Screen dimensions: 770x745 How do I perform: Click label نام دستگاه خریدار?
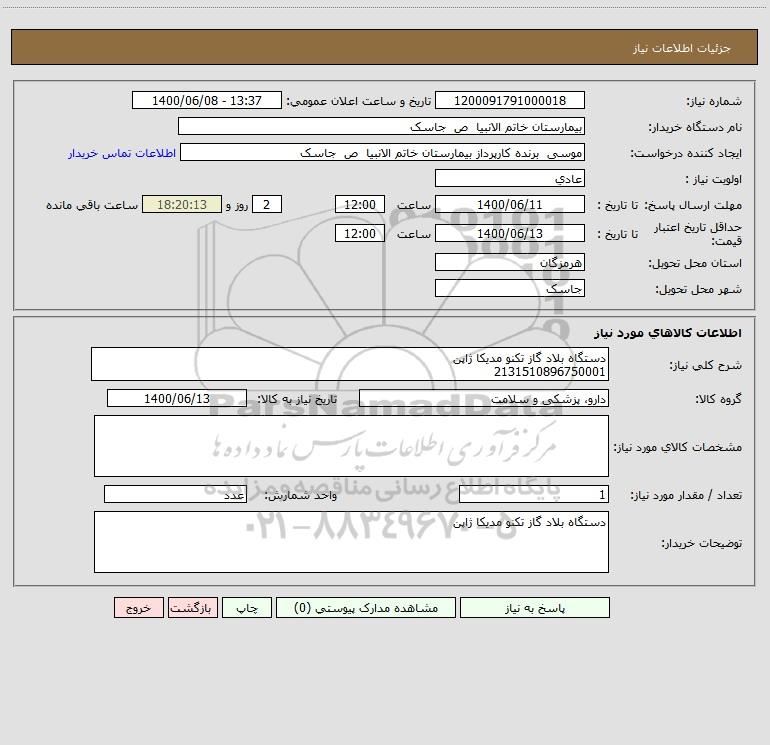click(x=695, y=127)
